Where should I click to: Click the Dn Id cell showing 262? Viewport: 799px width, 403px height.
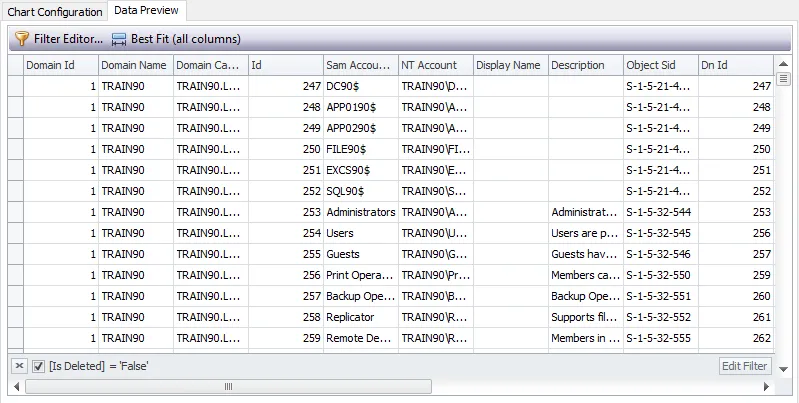coord(736,338)
